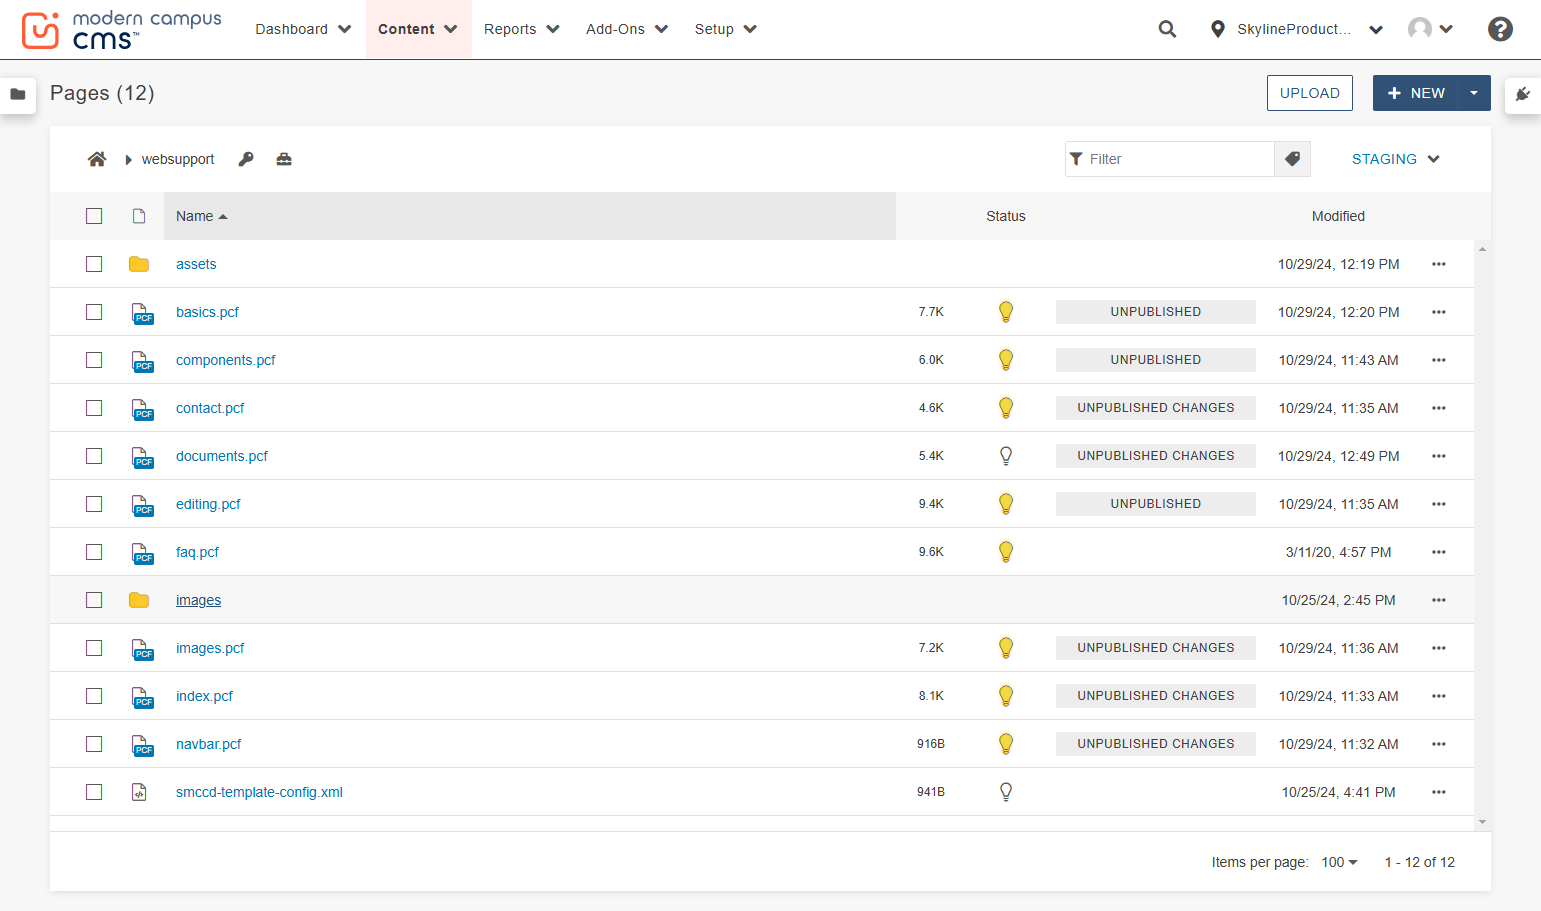The image size is (1541, 911).
Task: Open the user profile dropdown
Action: coord(1430,29)
